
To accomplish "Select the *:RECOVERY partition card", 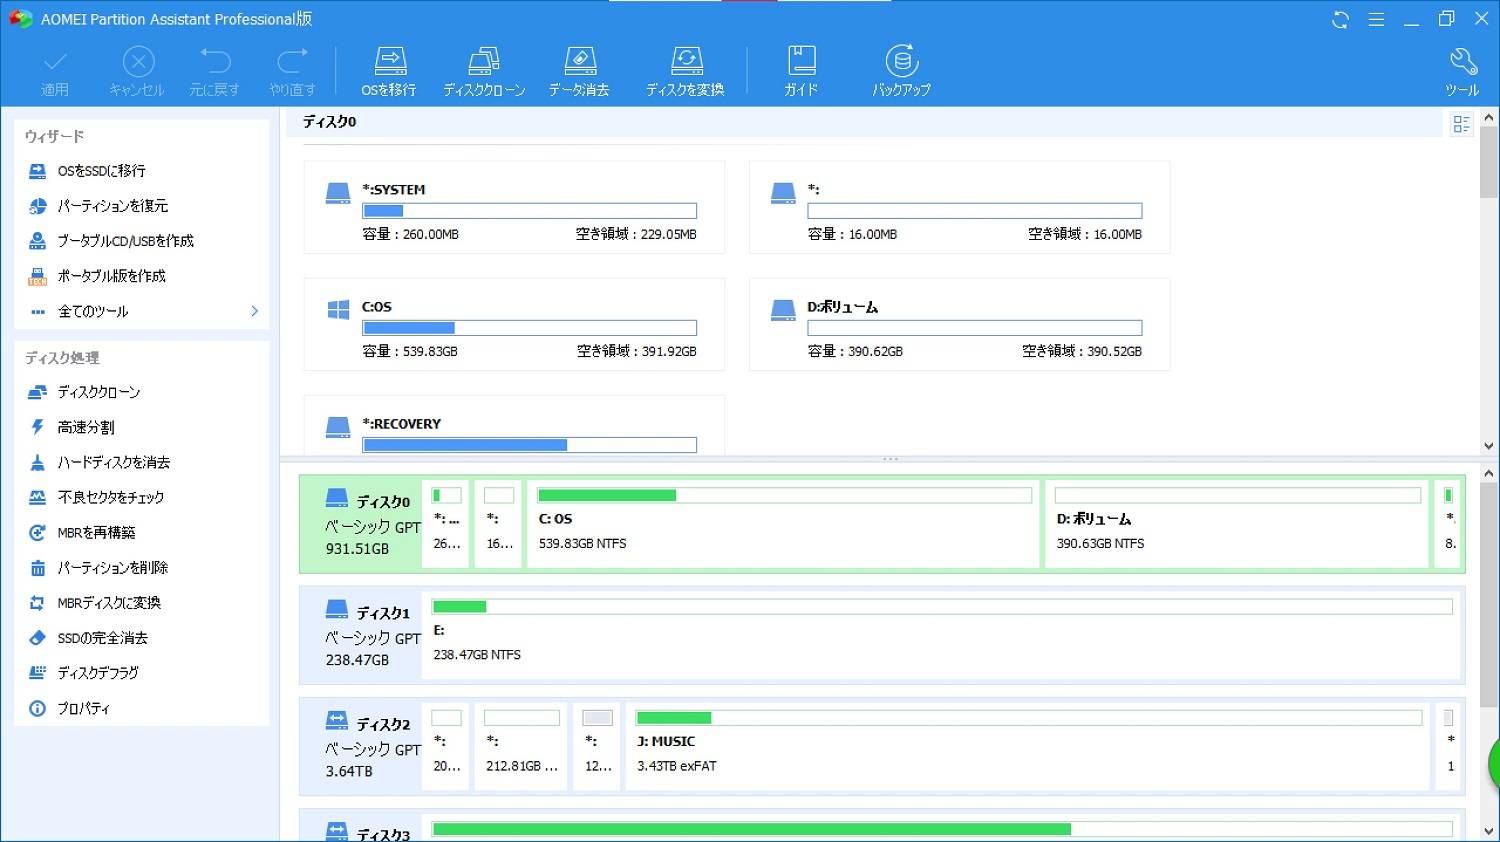I will pyautogui.click(x=514, y=425).
